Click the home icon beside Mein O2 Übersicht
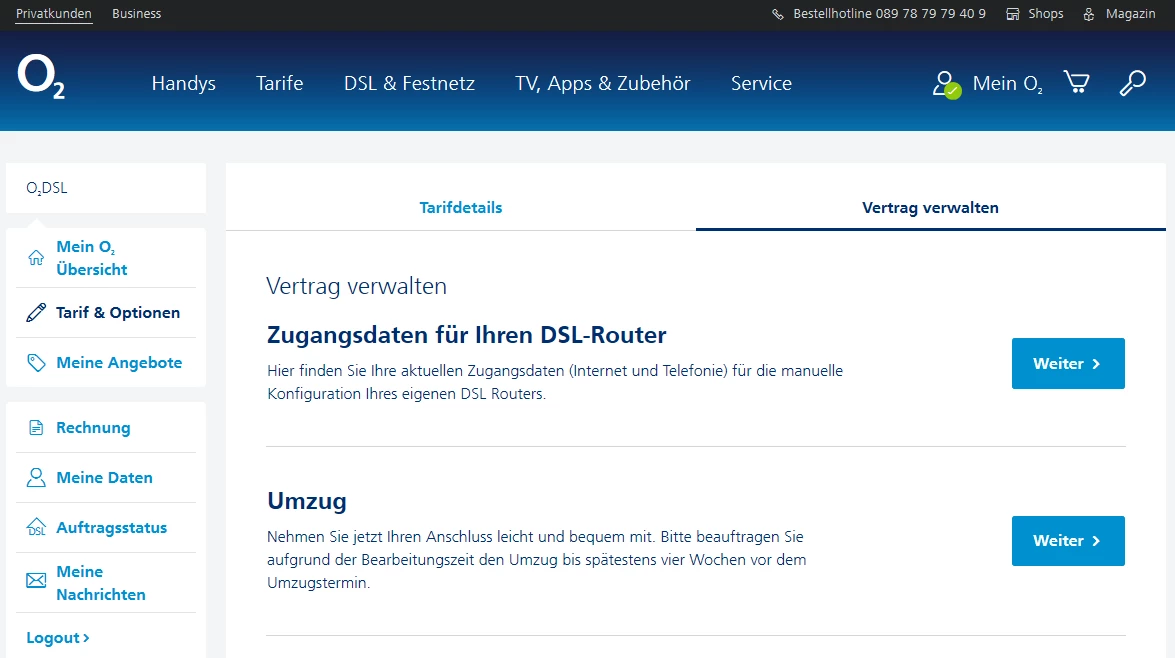The width and height of the screenshot is (1175, 658). pos(36,258)
